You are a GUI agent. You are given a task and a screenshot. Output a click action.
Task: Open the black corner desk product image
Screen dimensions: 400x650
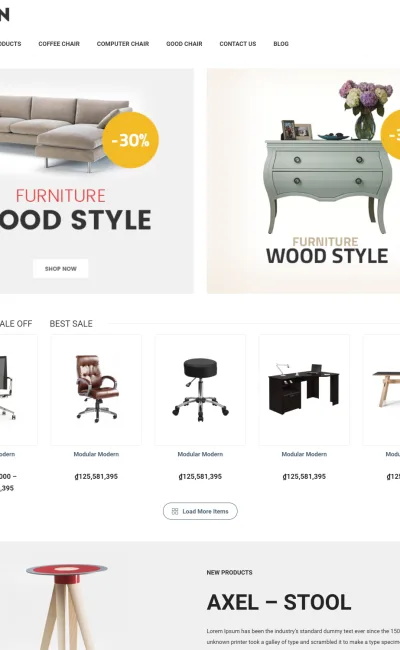coord(304,390)
